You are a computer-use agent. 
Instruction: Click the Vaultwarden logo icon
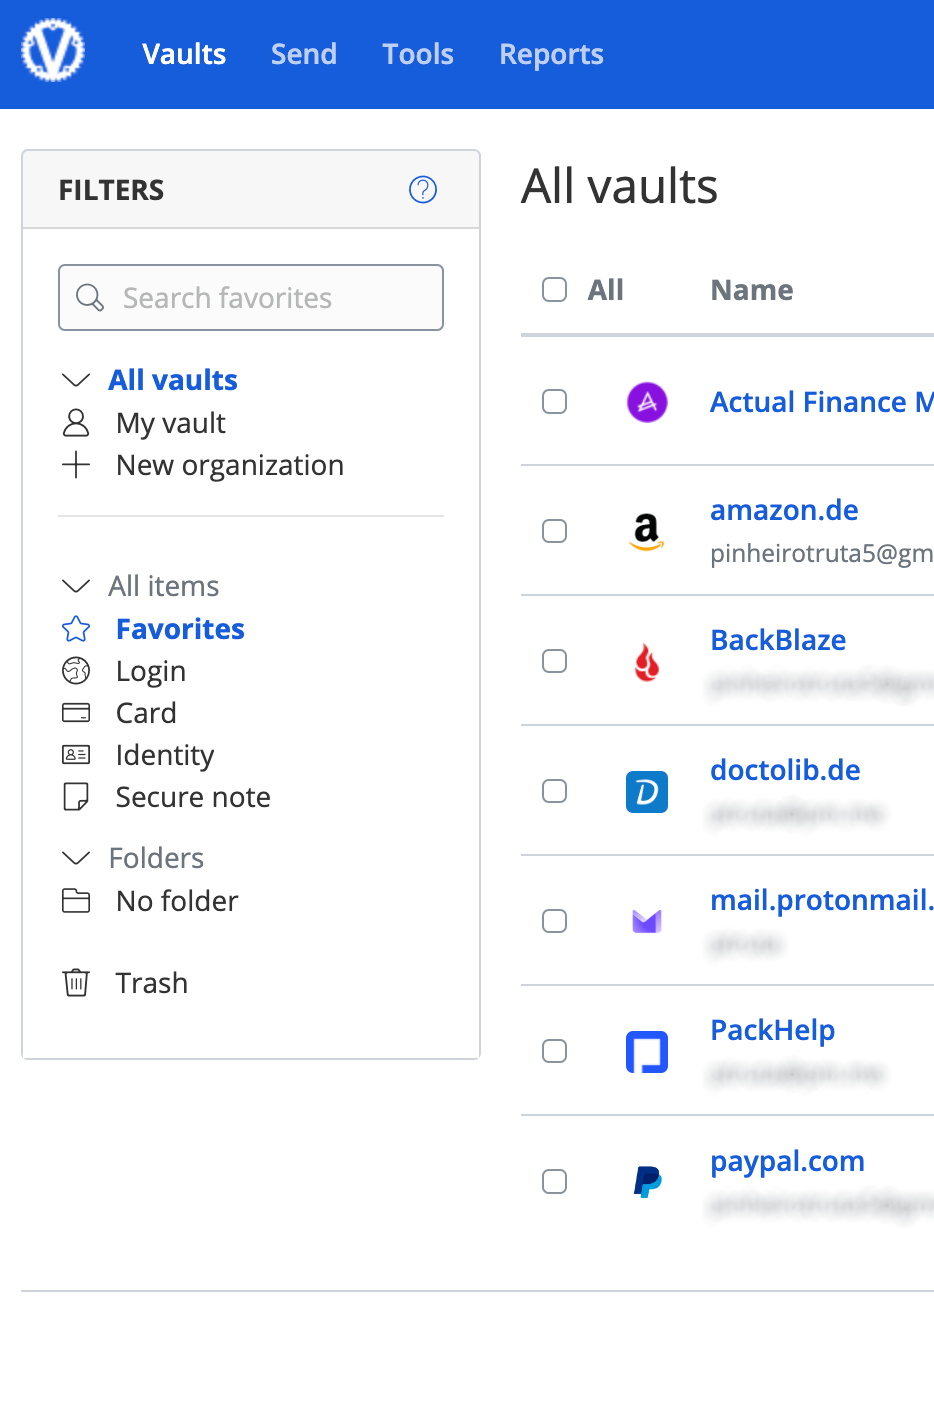(53, 51)
